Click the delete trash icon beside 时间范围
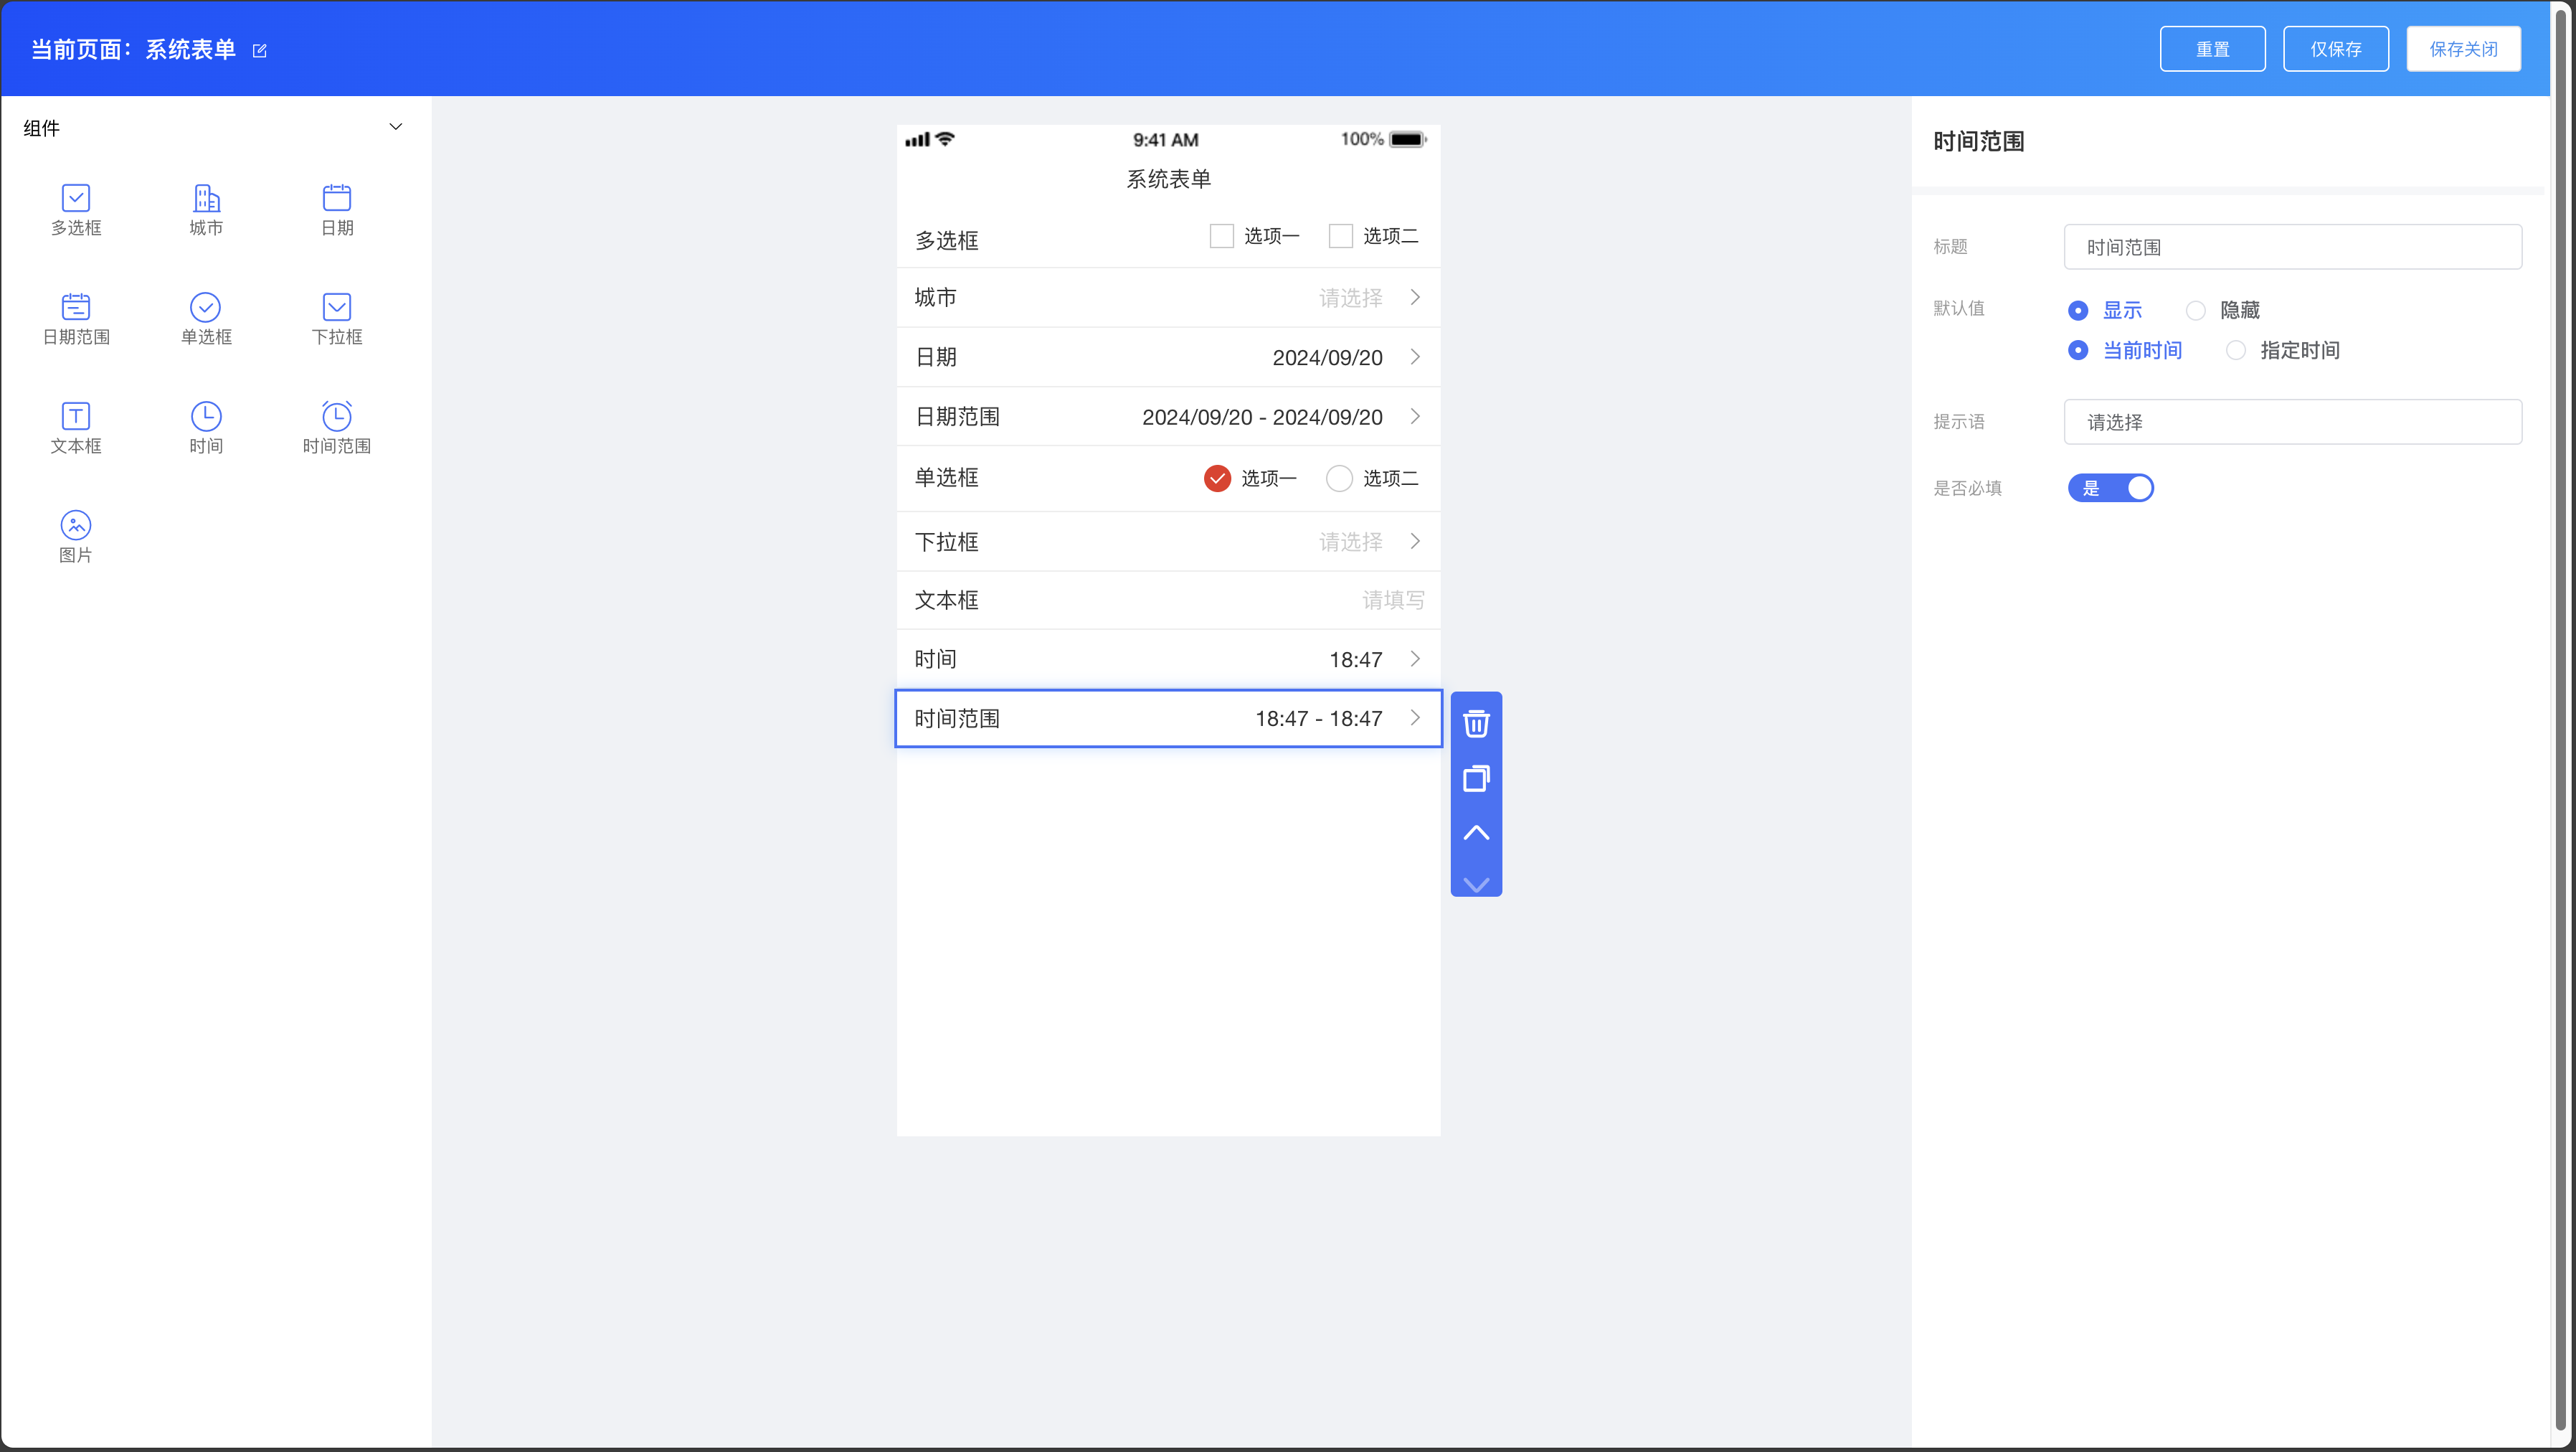 (1476, 723)
